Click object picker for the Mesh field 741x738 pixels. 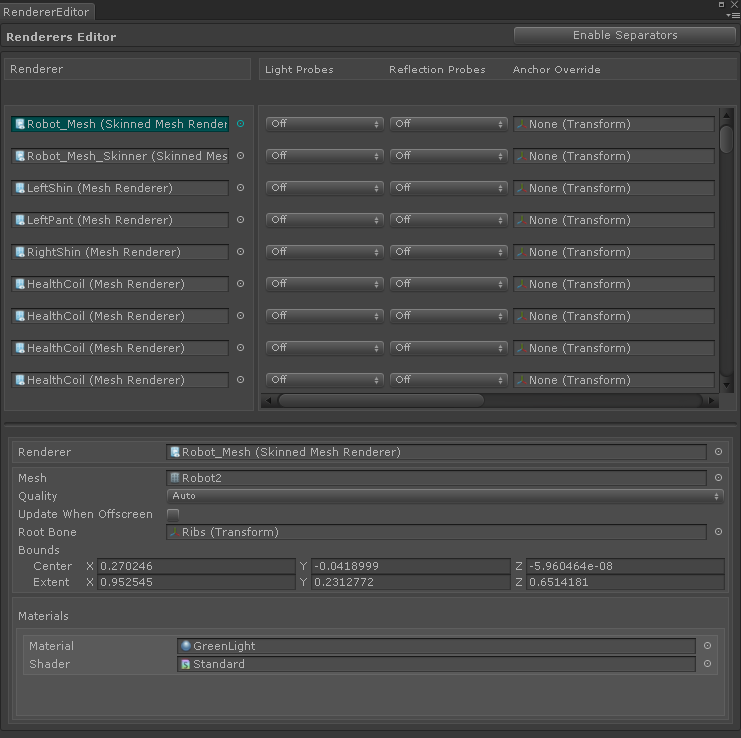tap(718, 478)
